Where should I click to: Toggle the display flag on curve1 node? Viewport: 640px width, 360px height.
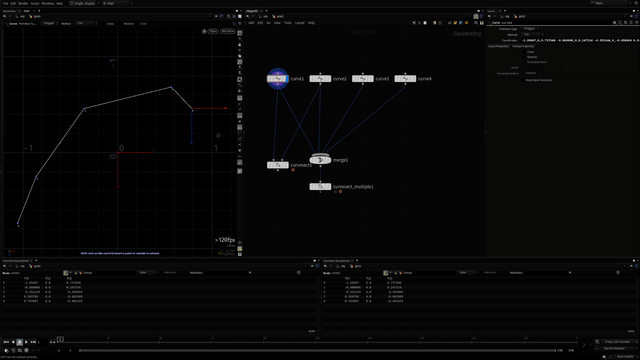click(x=287, y=79)
